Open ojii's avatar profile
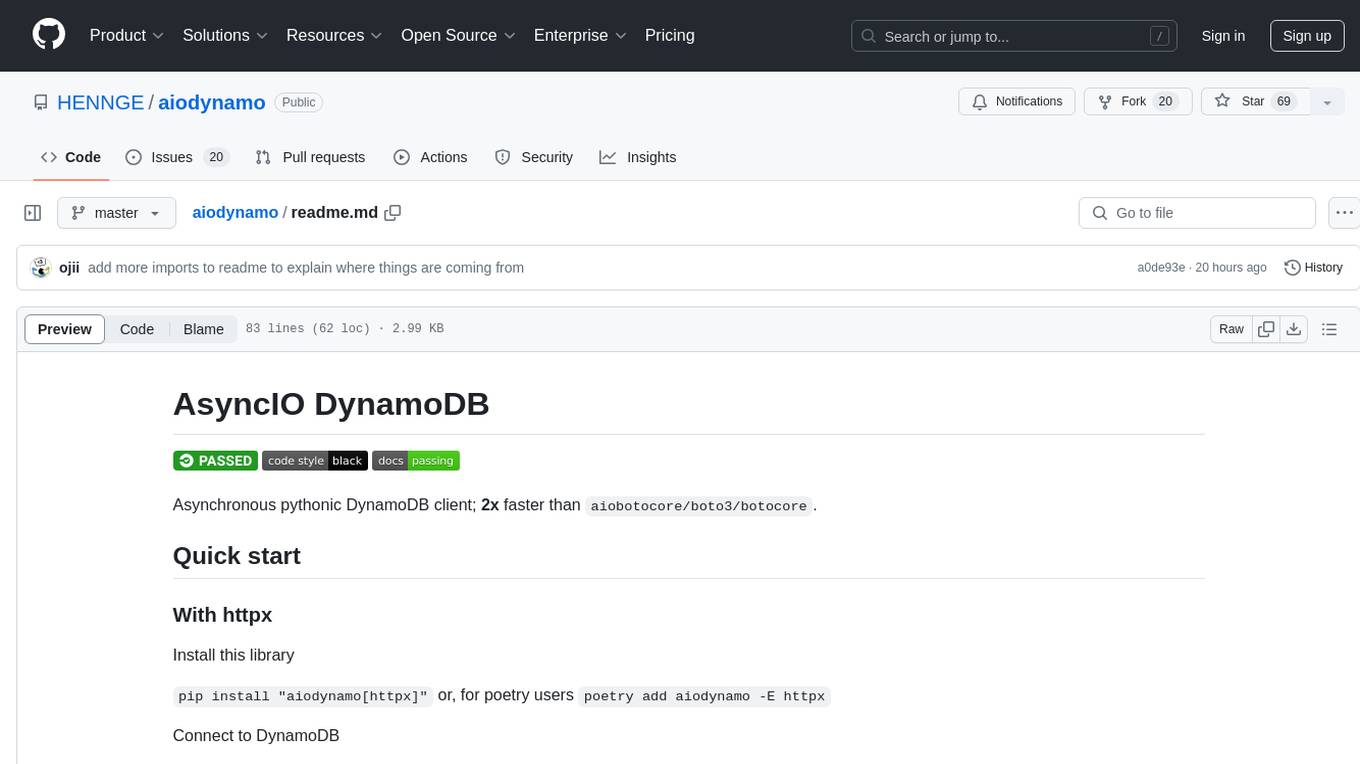The width and height of the screenshot is (1360, 764). tap(41, 267)
